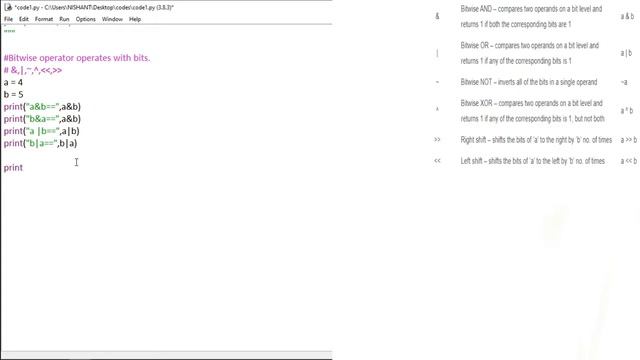Click the 'a << b' example in table

pyautogui.click(x=629, y=161)
